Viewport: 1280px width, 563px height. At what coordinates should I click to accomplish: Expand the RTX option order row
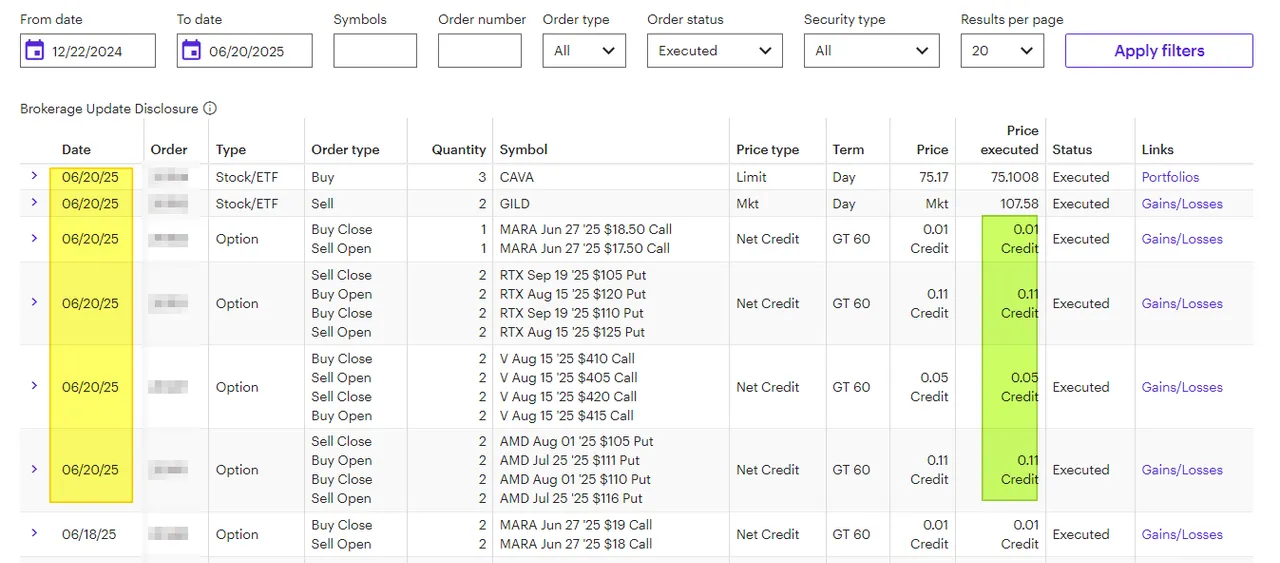34,302
